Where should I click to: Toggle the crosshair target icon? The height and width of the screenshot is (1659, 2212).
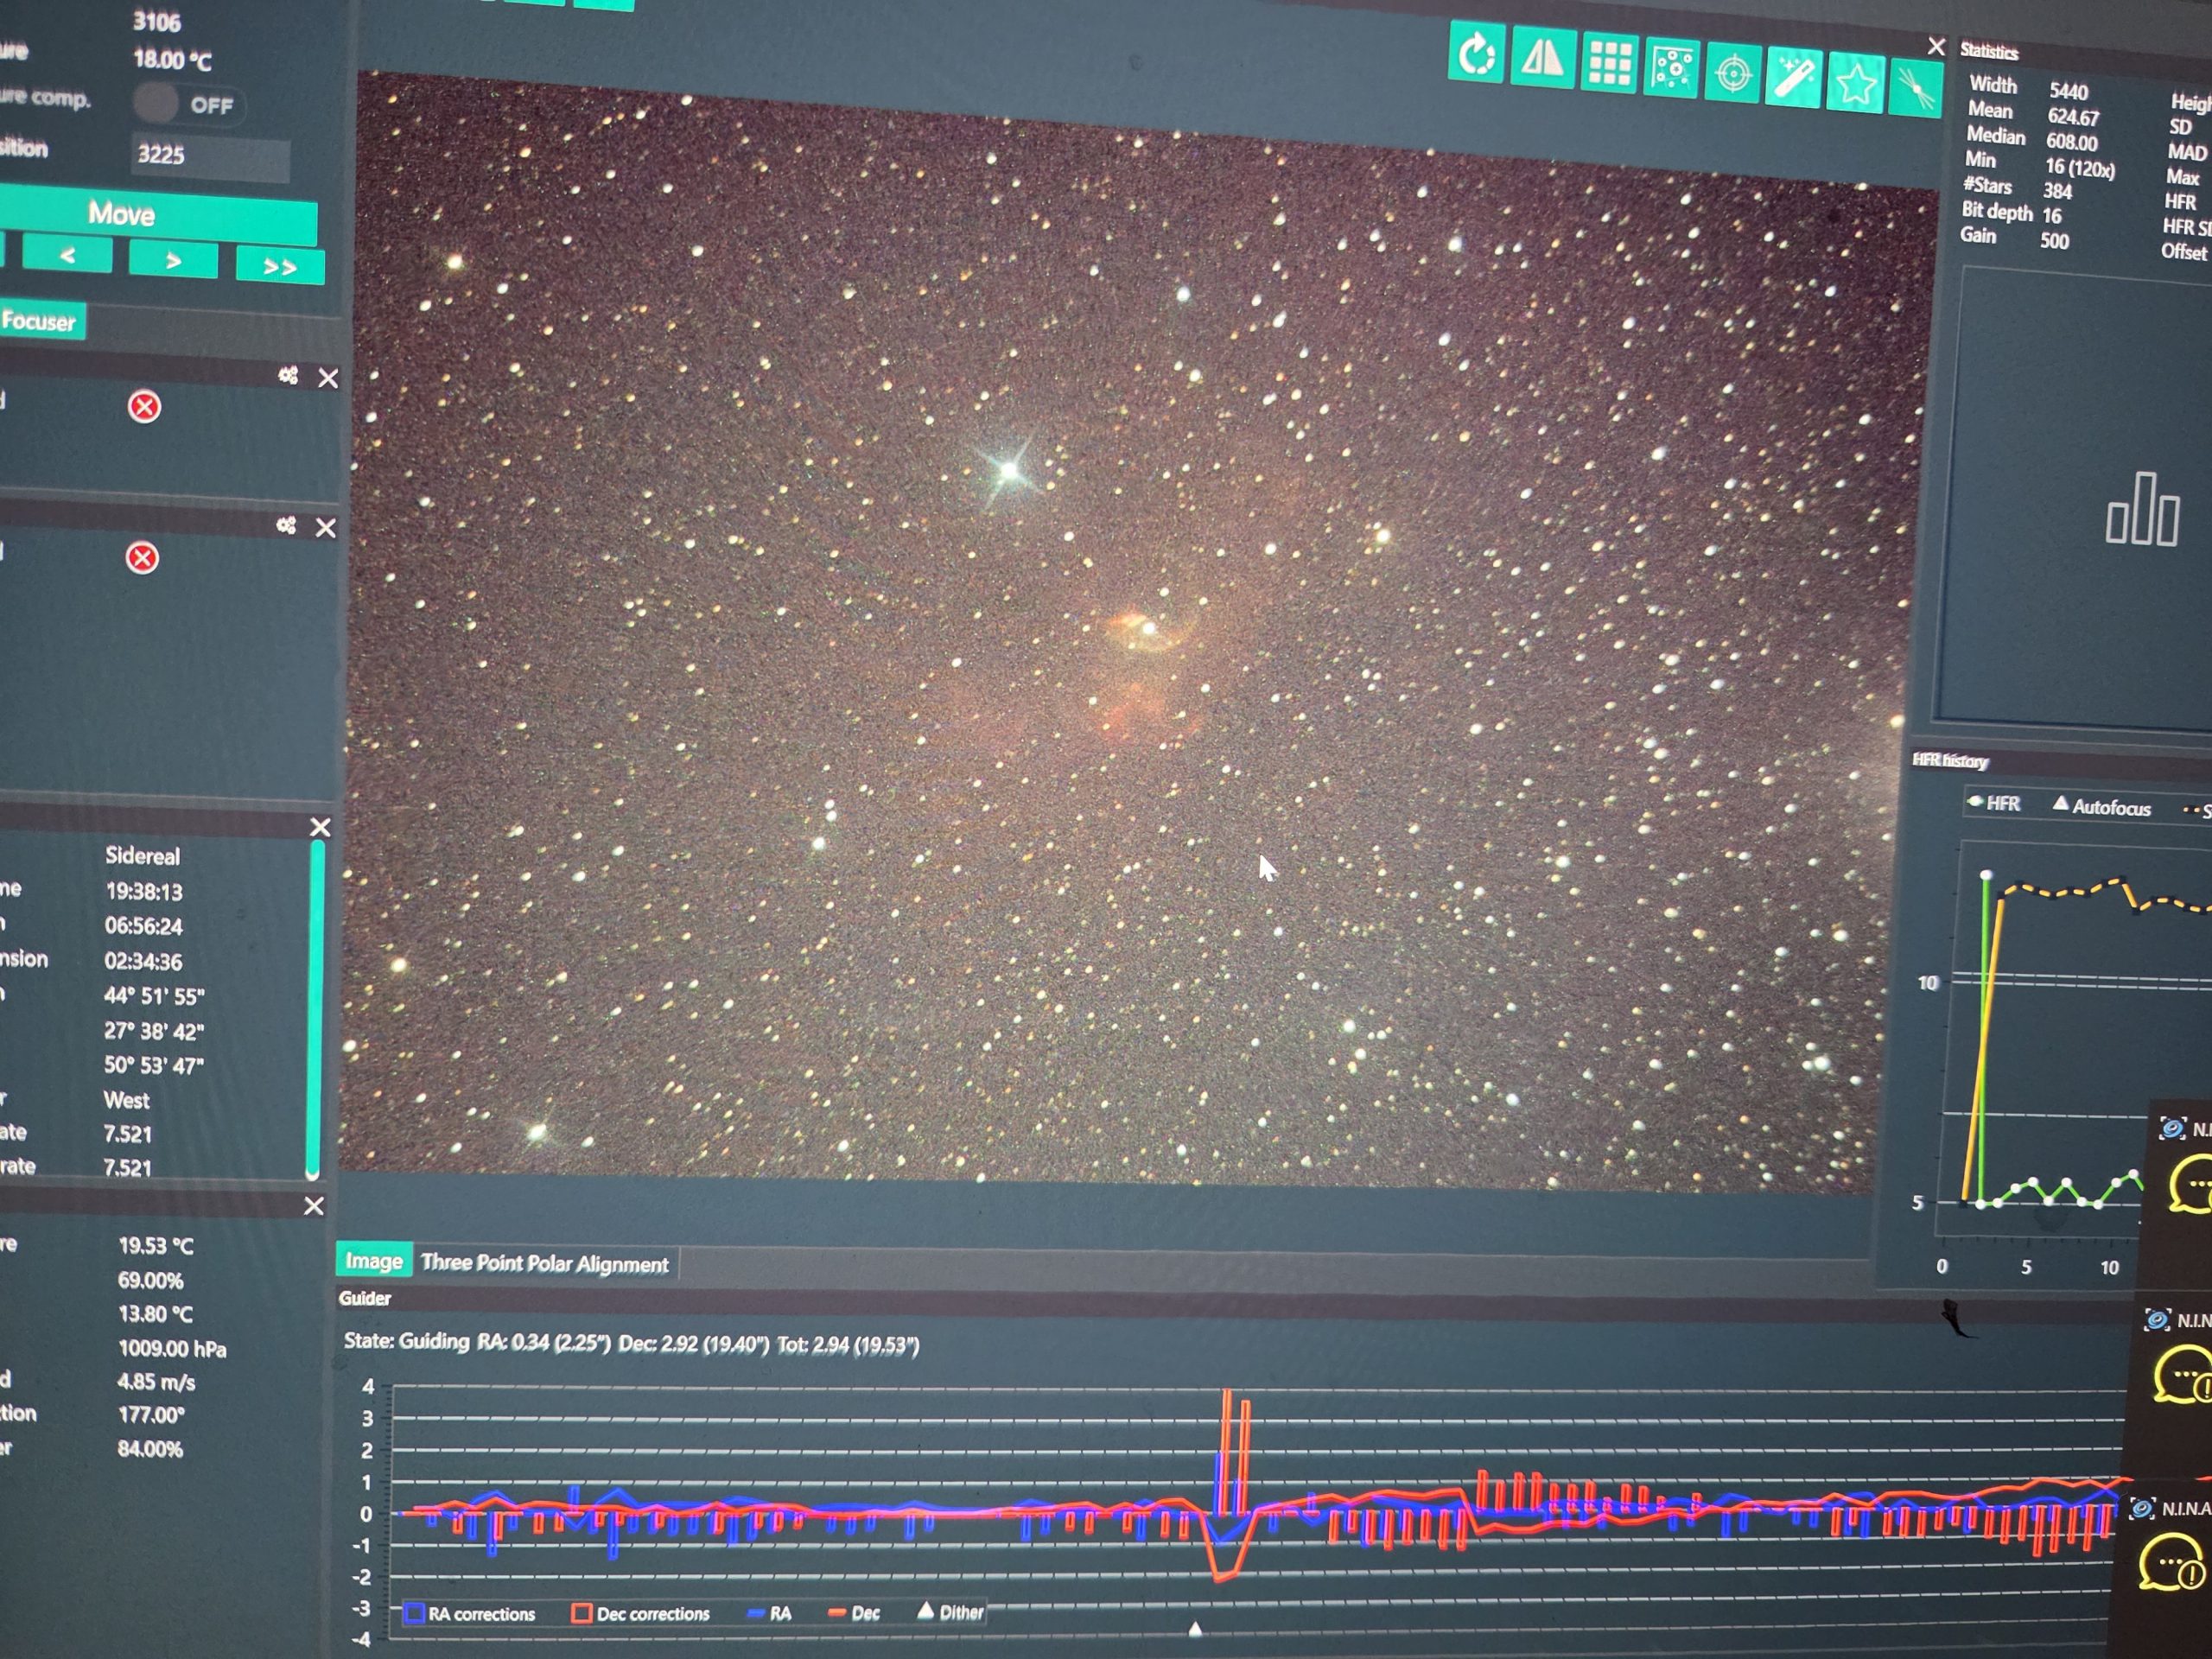coord(1733,74)
